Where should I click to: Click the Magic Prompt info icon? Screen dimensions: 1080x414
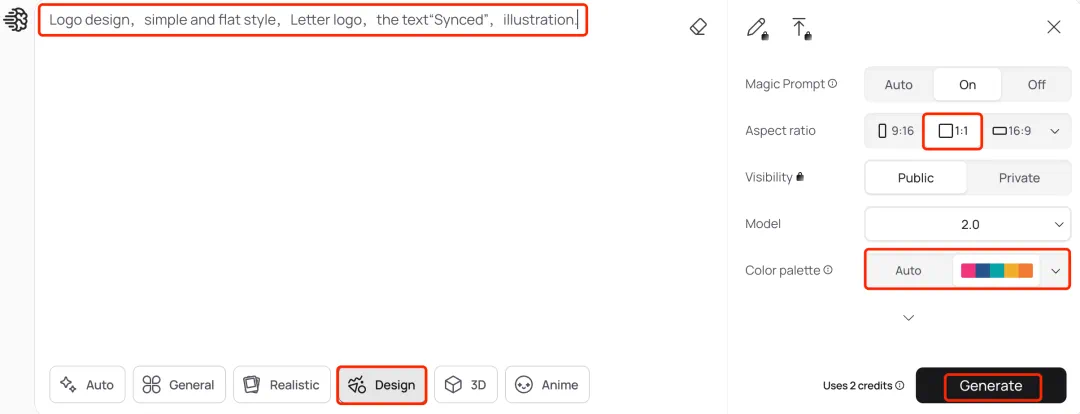coord(833,84)
